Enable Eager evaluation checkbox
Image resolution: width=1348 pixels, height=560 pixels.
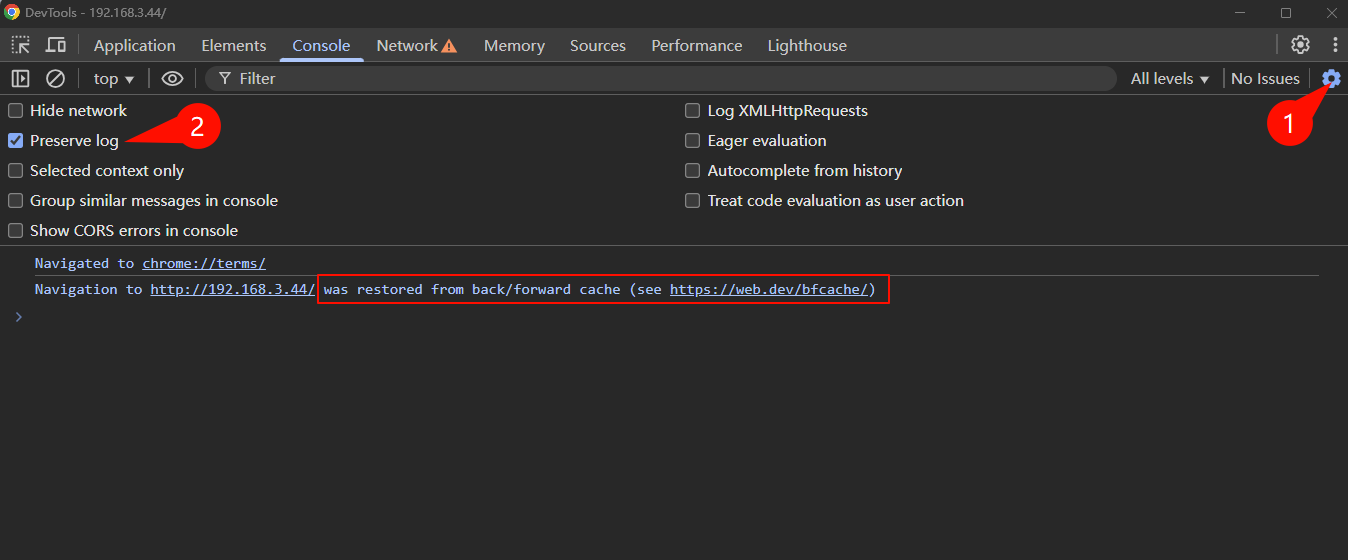click(x=692, y=141)
